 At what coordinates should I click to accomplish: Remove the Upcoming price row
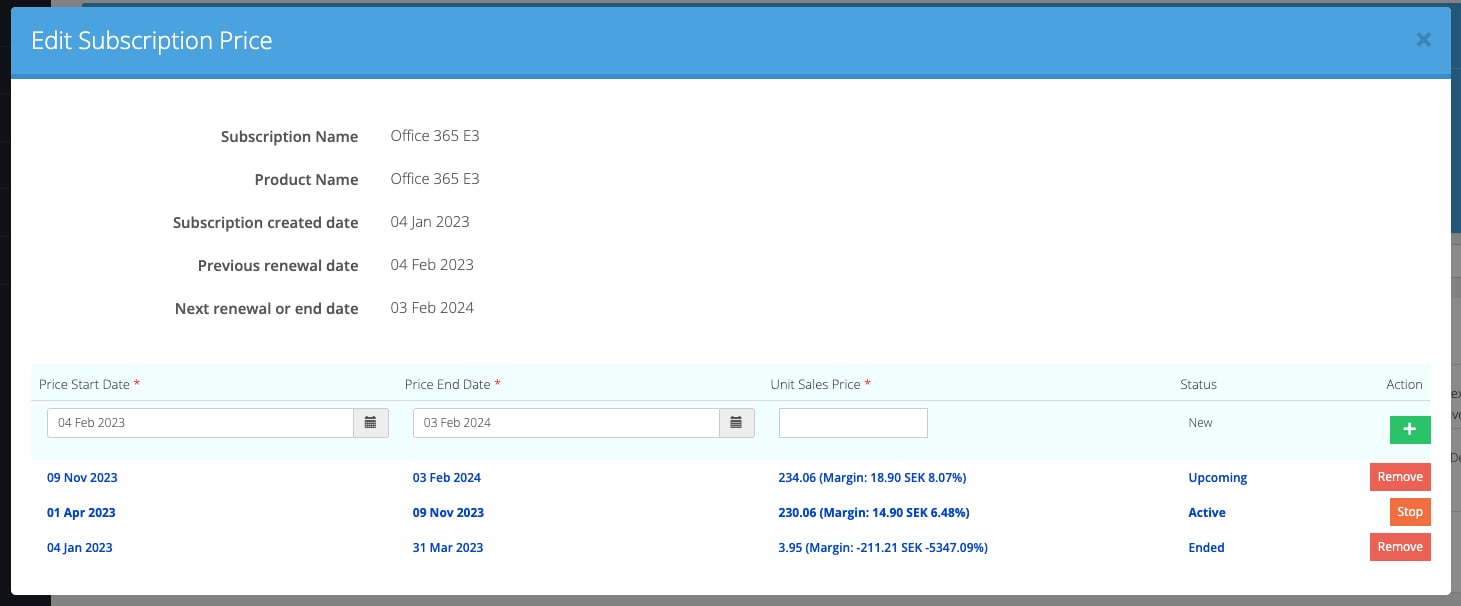click(1400, 477)
